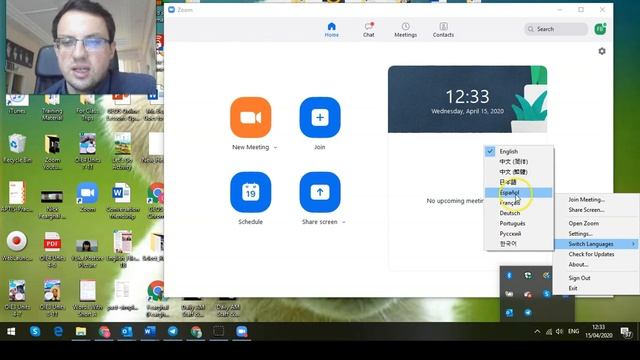Click Exit in the tray menu
The image size is (640, 360).
click(x=597, y=288)
